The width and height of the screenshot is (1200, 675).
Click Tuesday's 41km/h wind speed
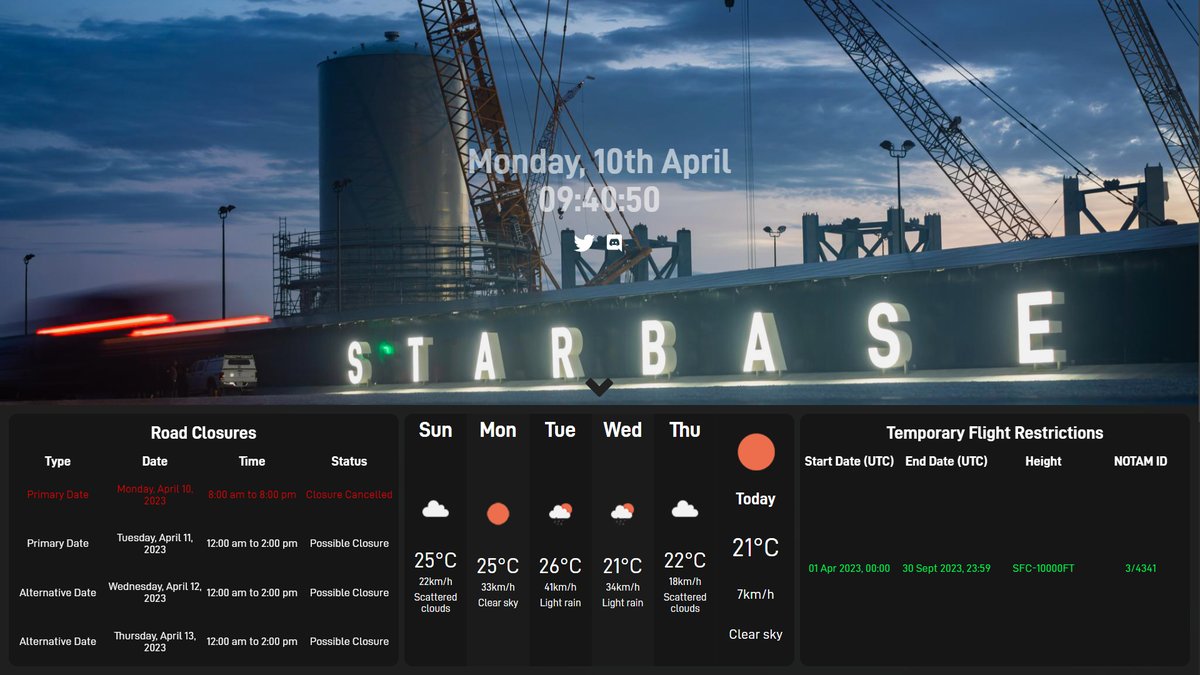coord(560,588)
